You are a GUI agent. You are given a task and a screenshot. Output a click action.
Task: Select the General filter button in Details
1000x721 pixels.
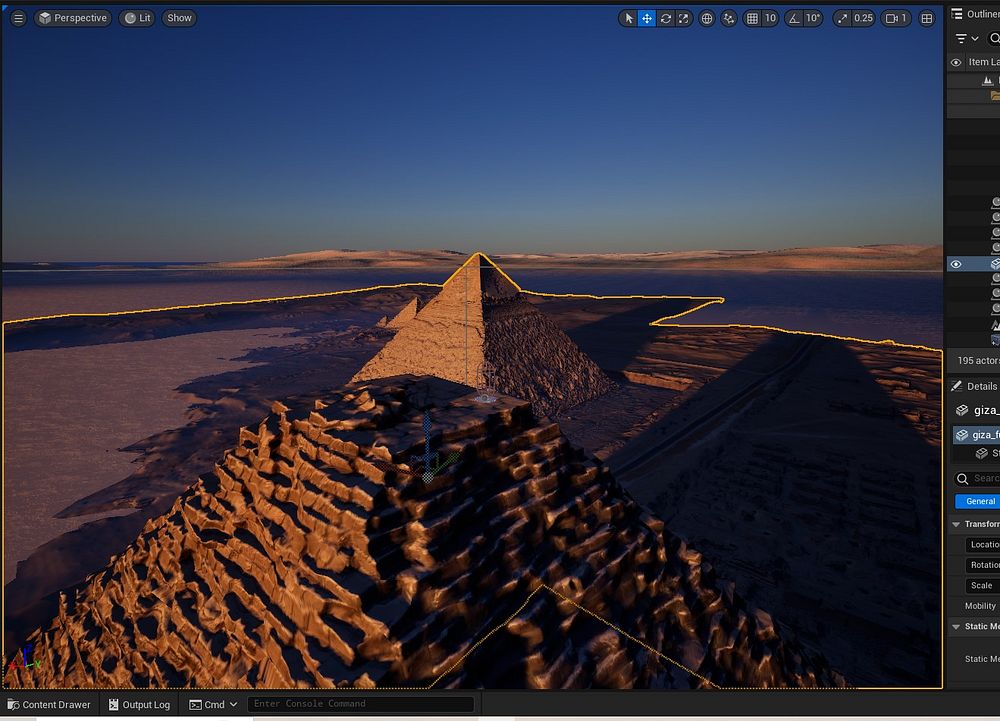point(978,501)
